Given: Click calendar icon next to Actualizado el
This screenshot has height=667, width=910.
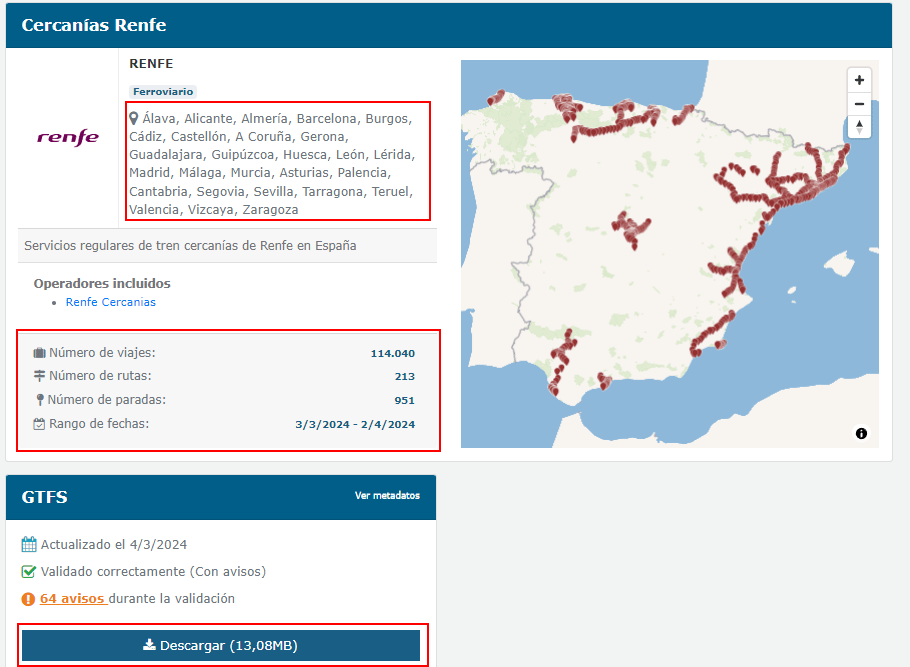Looking at the screenshot, I should pos(28,545).
